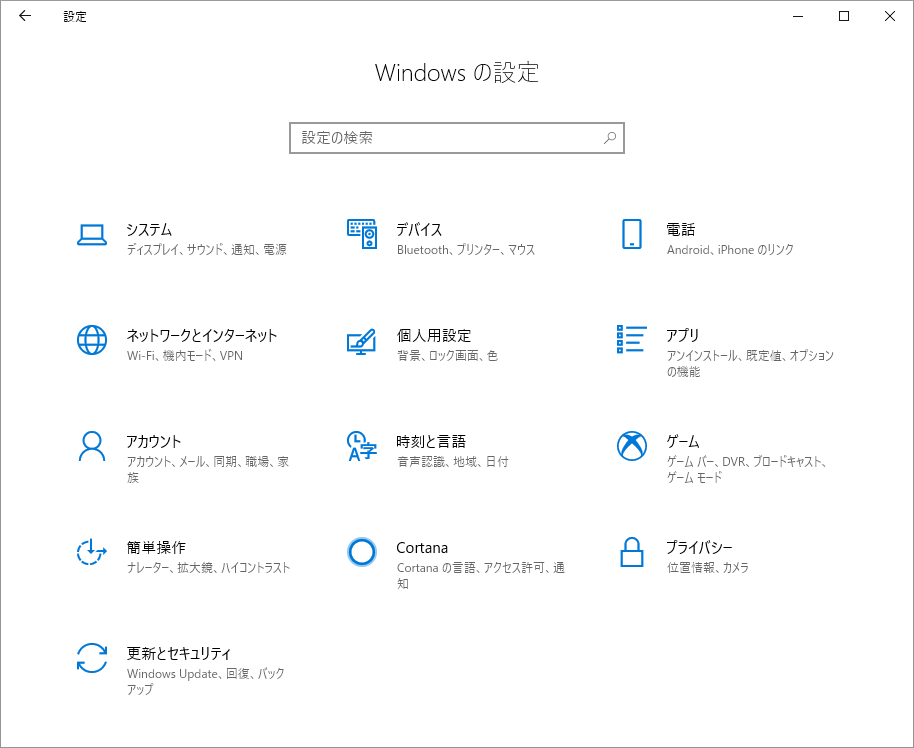914x748 pixels.
Task: Click description アンインストール、既定値、オプションの機能
Action: click(750, 364)
